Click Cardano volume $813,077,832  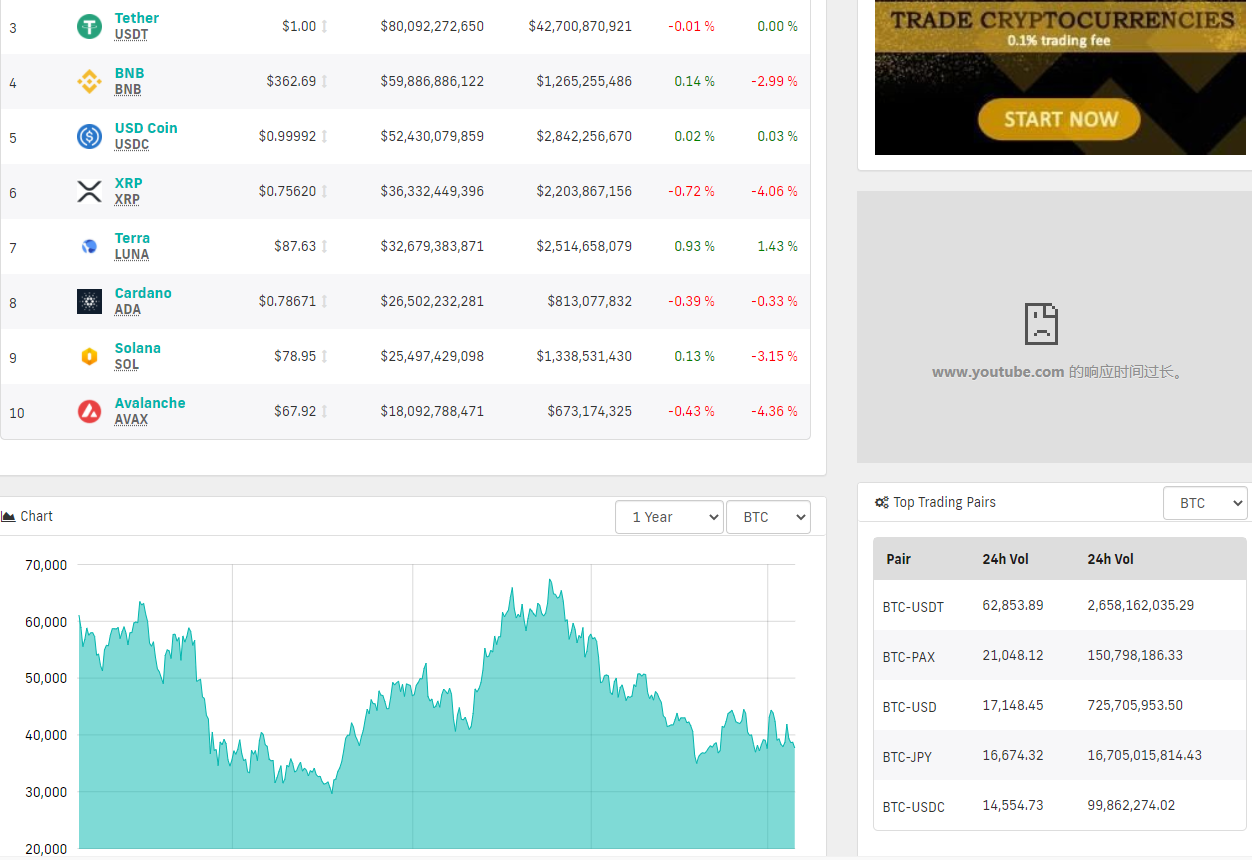590,301
